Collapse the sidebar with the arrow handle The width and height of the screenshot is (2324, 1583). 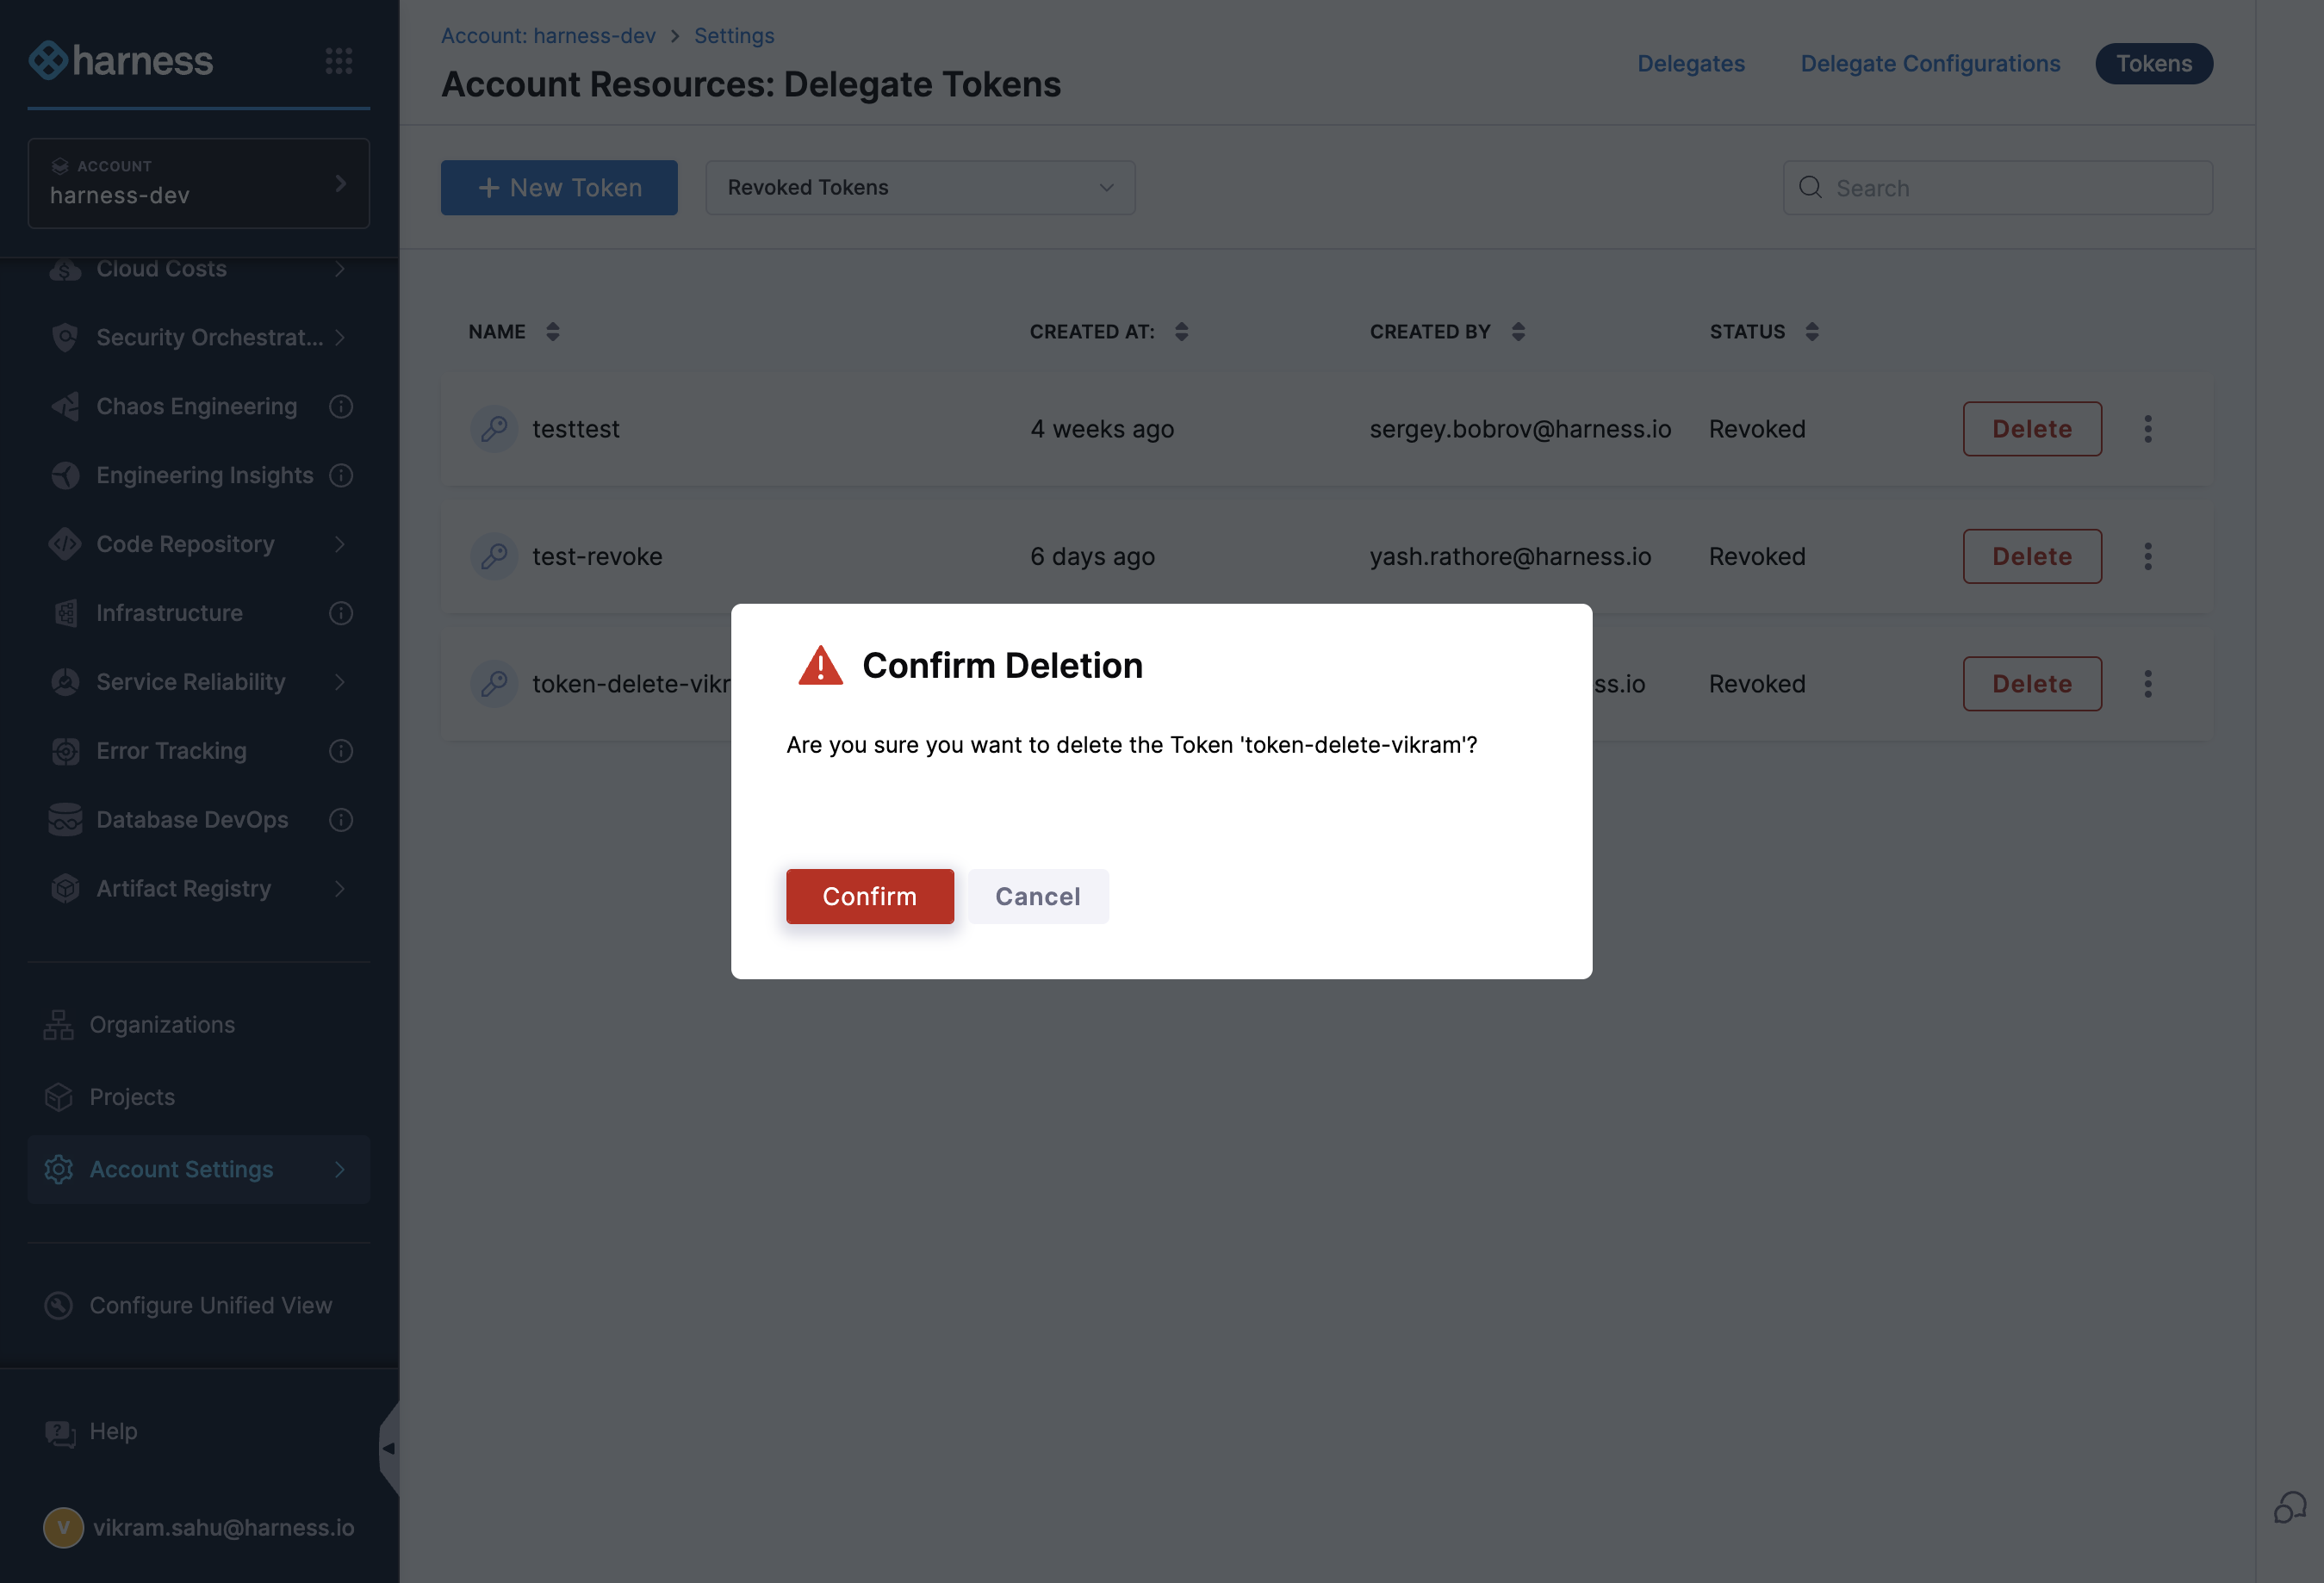[x=388, y=1448]
